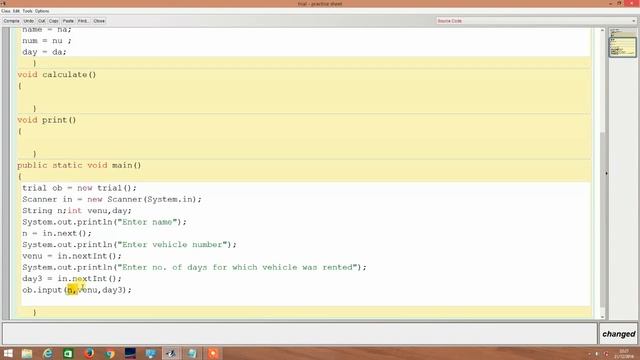The height and width of the screenshot is (360, 640).
Task: Click the scrollbar up arrow
Action: pos(602,31)
